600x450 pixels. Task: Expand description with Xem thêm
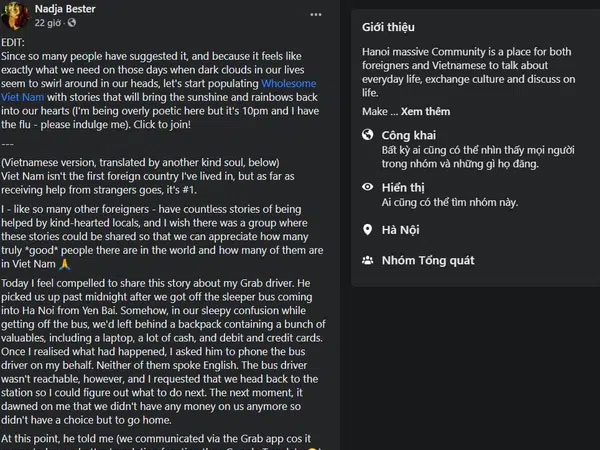425,111
